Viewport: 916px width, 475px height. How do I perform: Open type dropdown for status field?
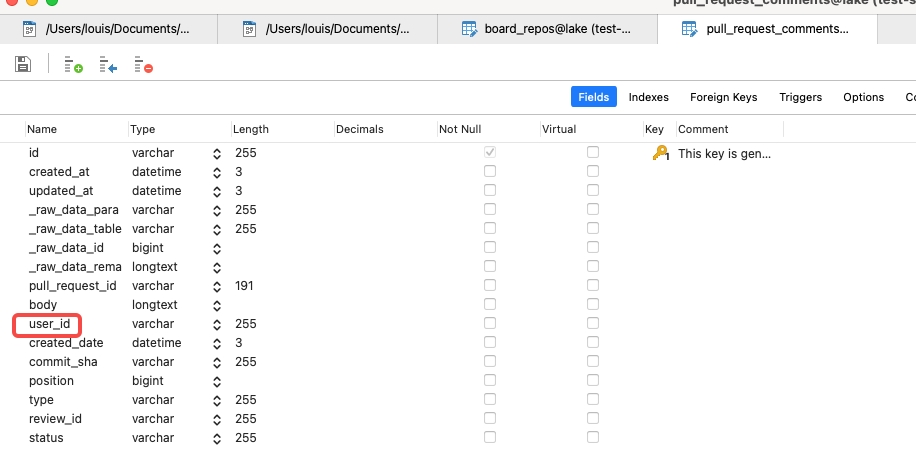pyautogui.click(x=217, y=439)
